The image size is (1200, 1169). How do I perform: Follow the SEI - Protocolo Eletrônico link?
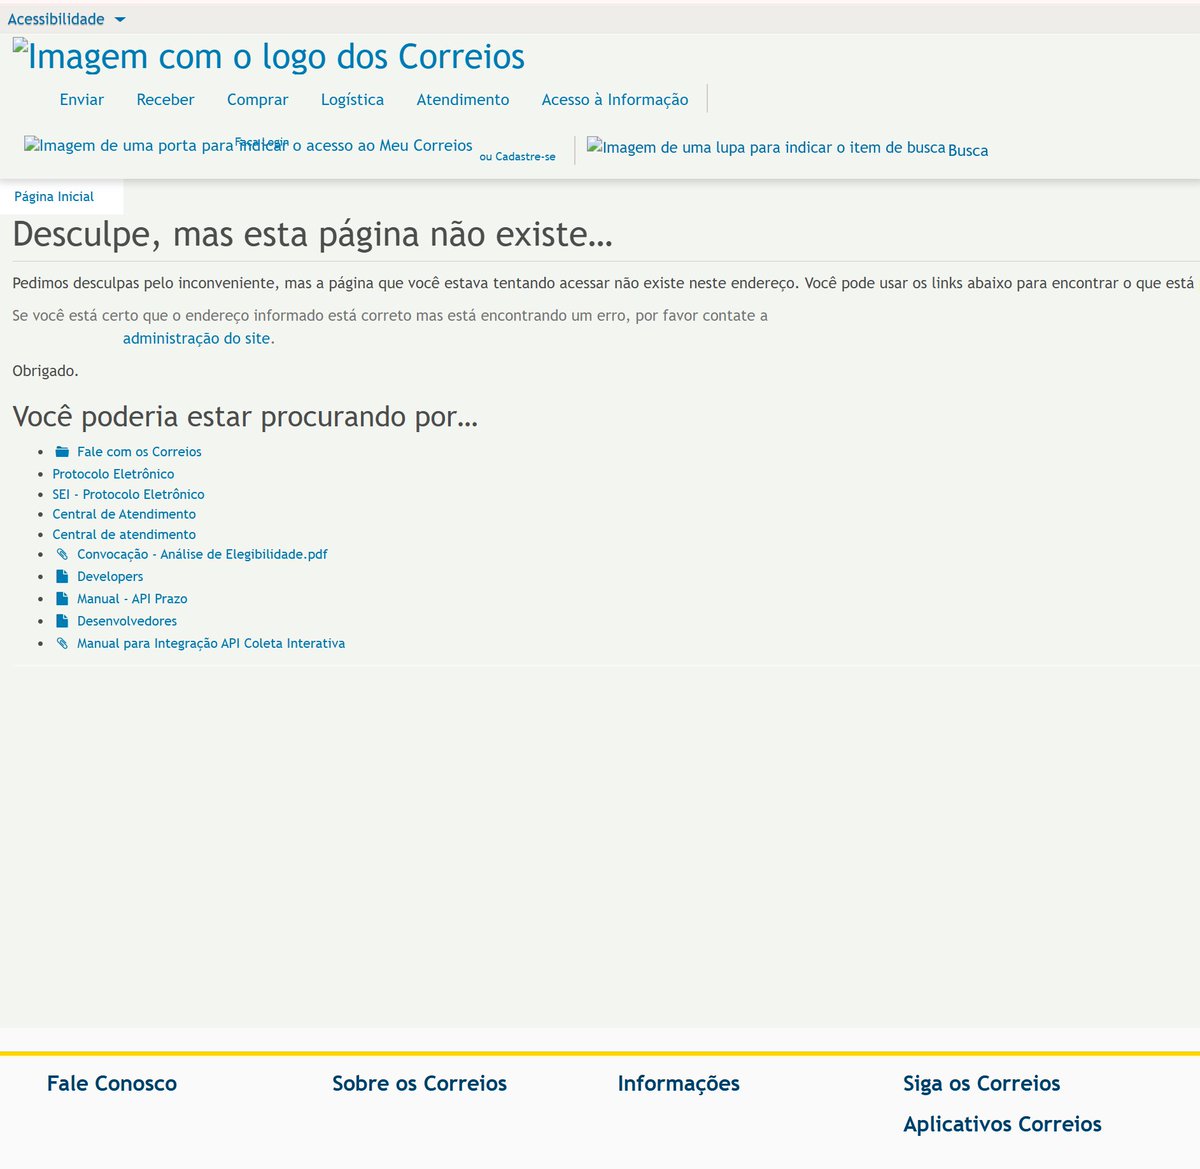[128, 494]
